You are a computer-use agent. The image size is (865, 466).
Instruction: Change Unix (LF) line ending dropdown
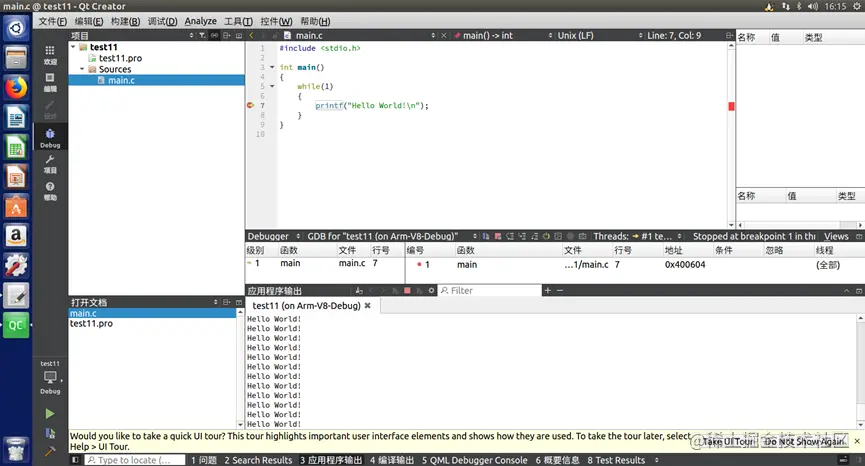pyautogui.click(x=600, y=35)
